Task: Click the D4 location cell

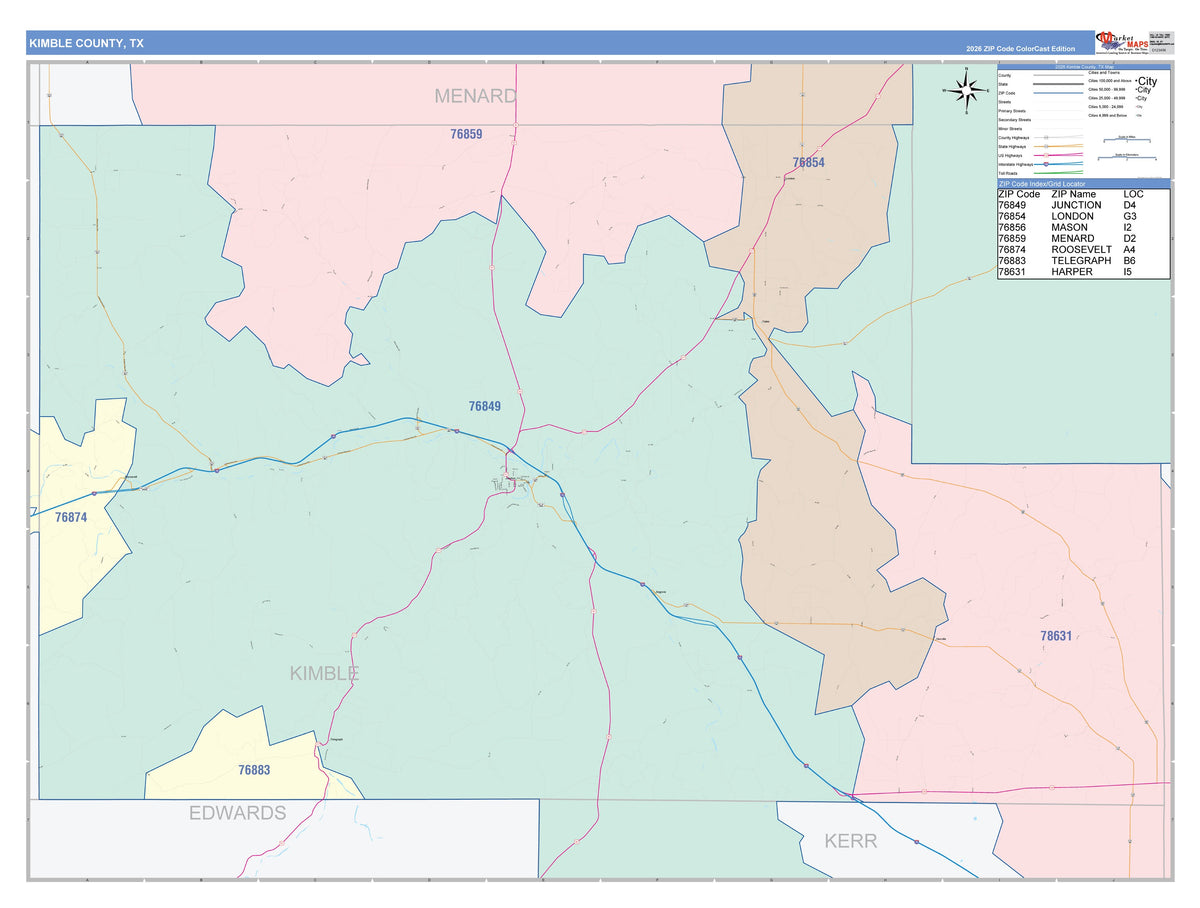Action: 1130,205
